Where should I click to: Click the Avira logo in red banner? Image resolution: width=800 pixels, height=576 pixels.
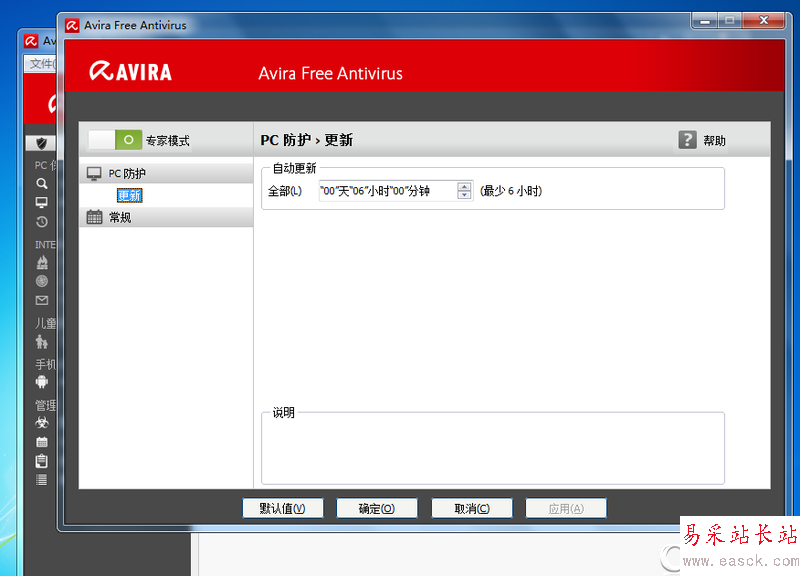pos(131,71)
